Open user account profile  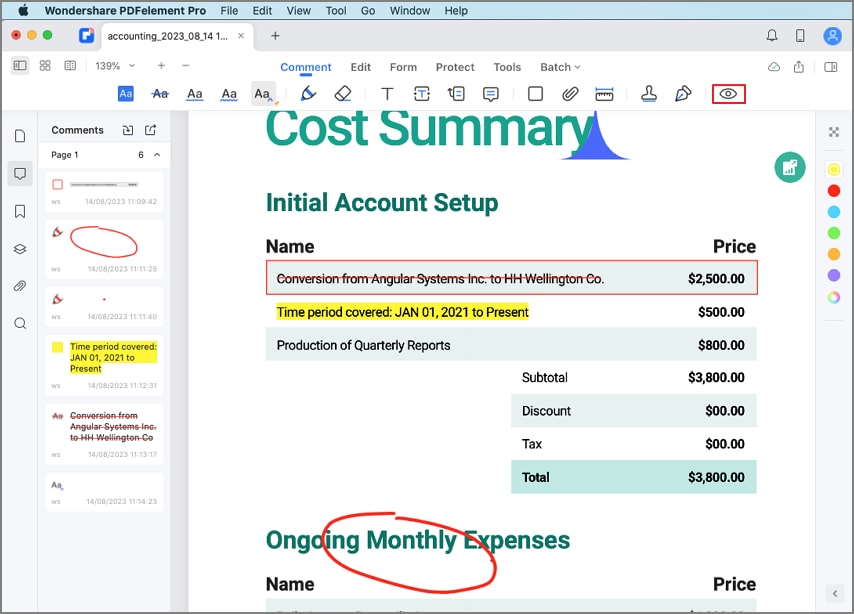(832, 36)
